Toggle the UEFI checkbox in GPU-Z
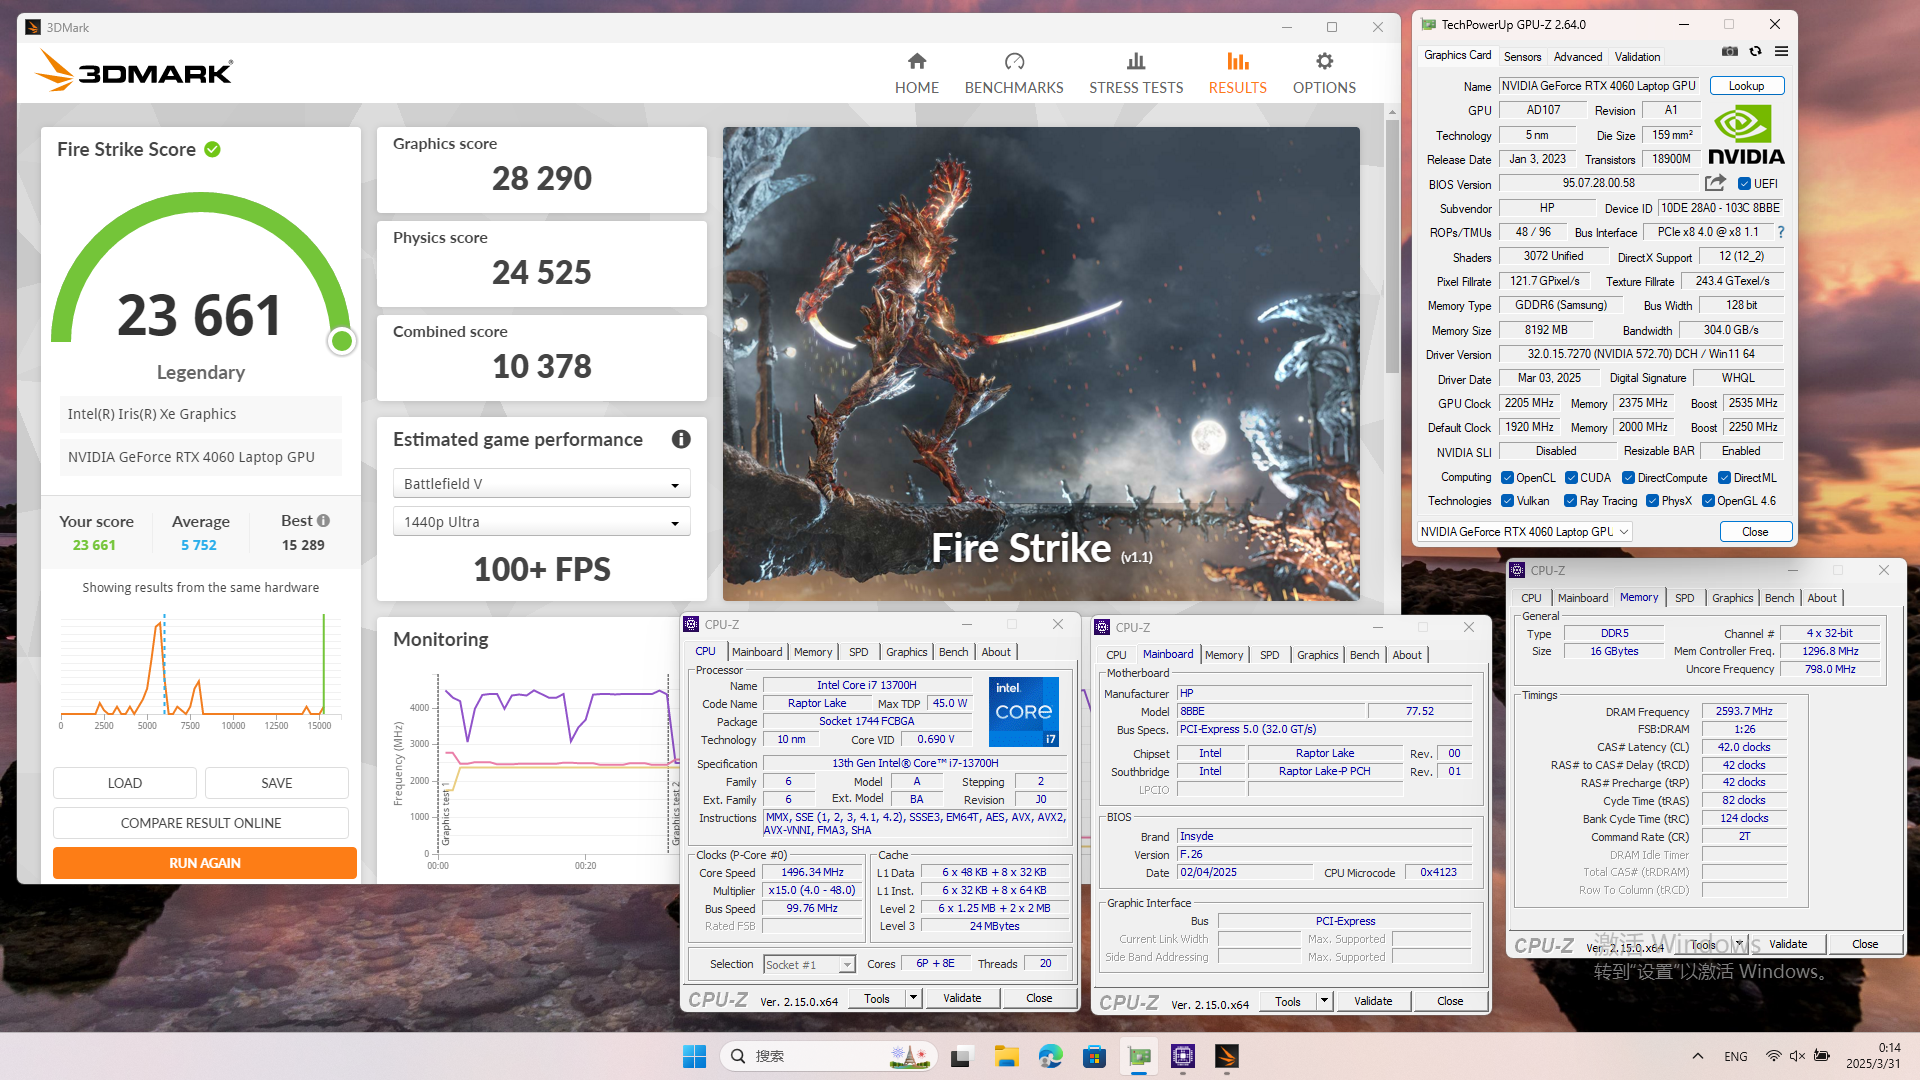Image resolution: width=1920 pixels, height=1080 pixels. click(x=1744, y=184)
